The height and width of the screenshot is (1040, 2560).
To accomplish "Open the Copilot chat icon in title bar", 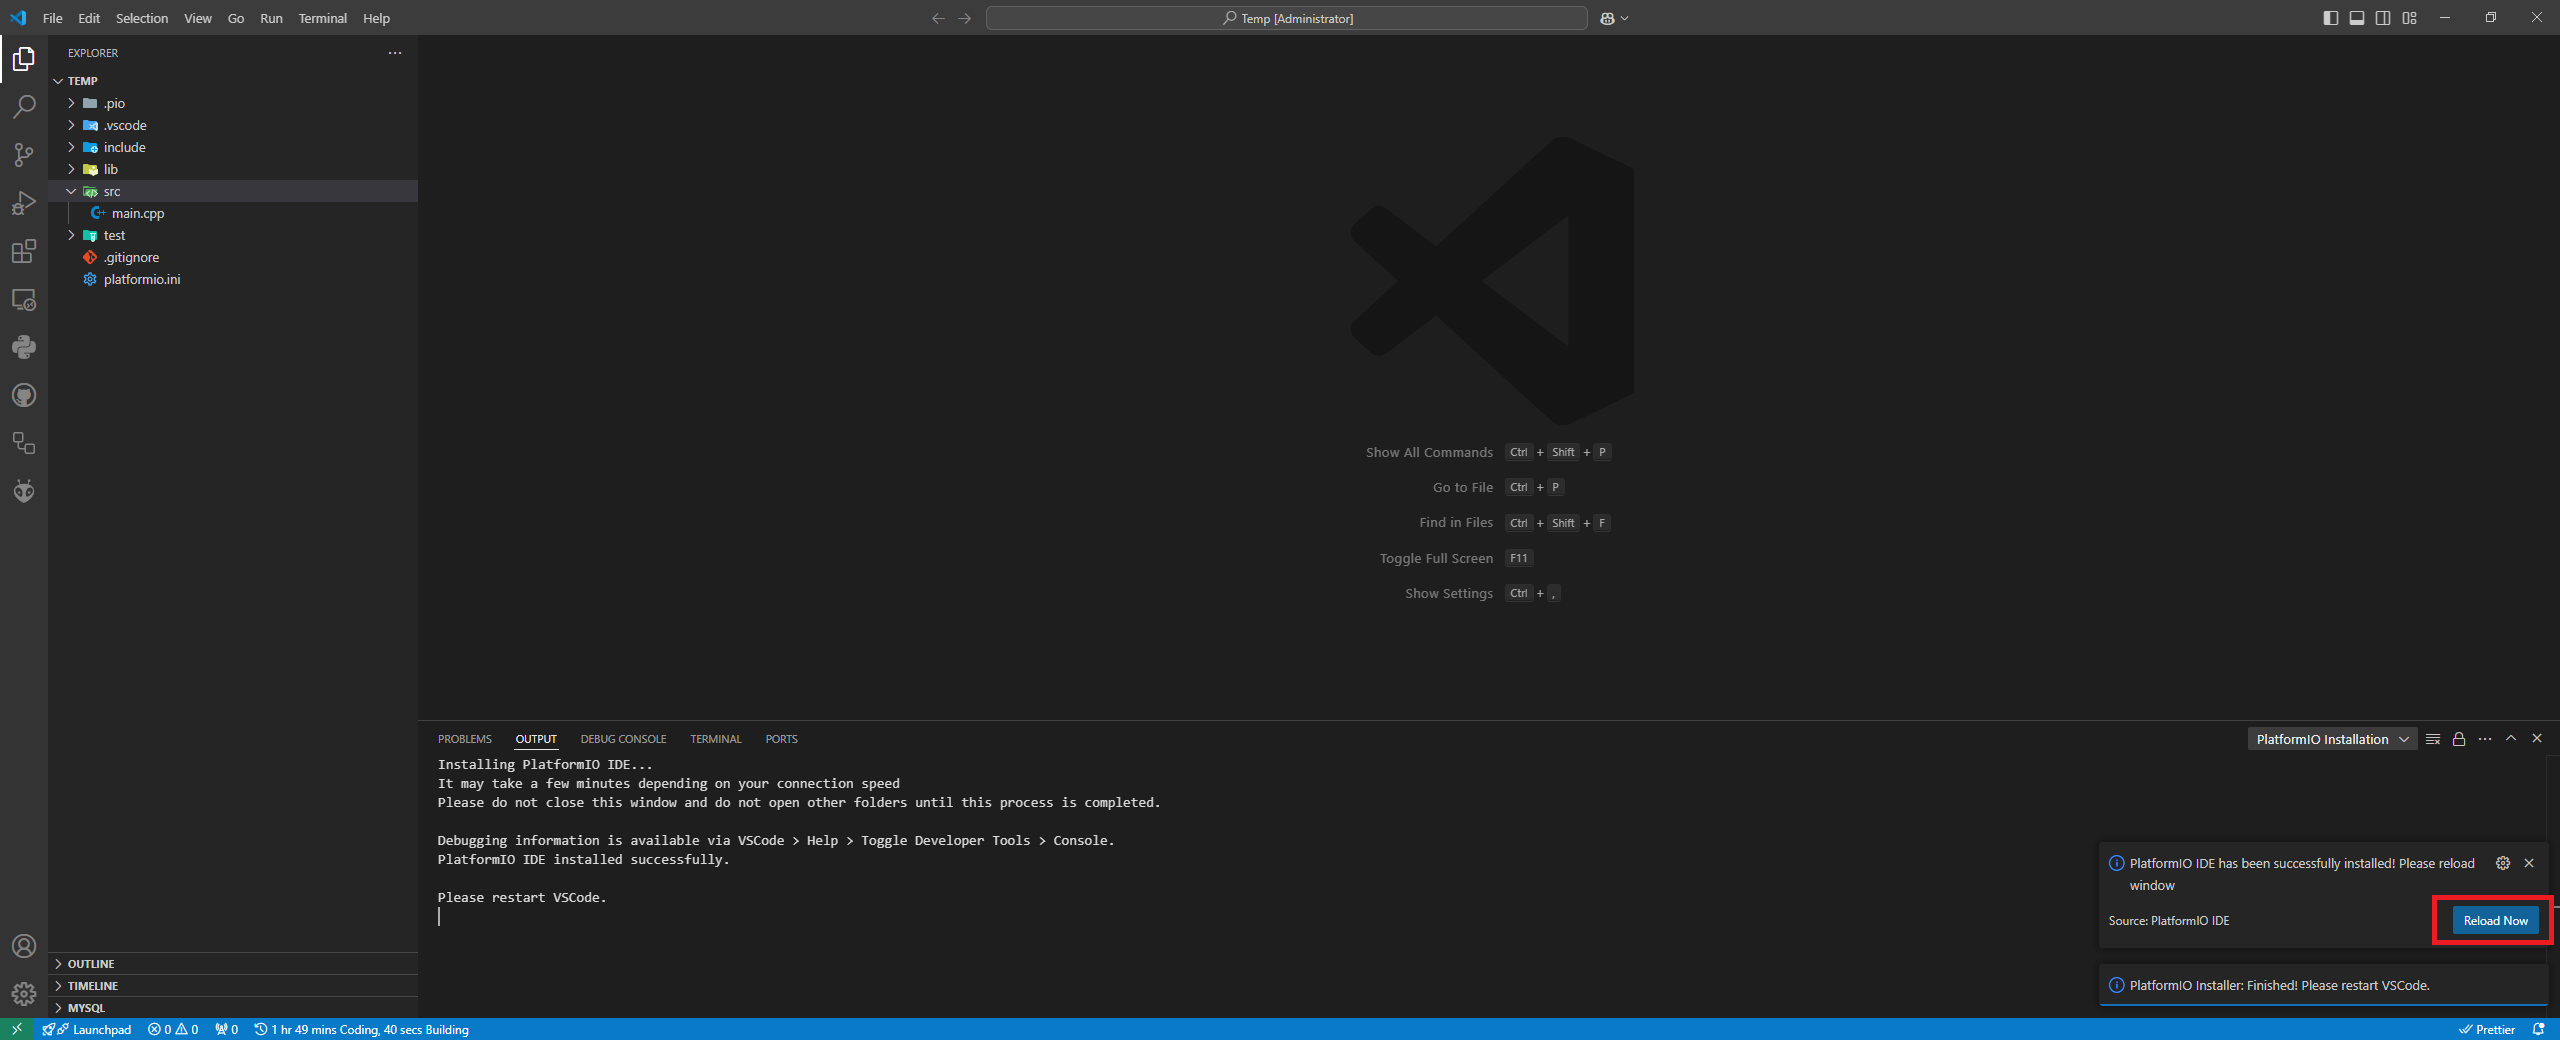I will (x=1607, y=18).
